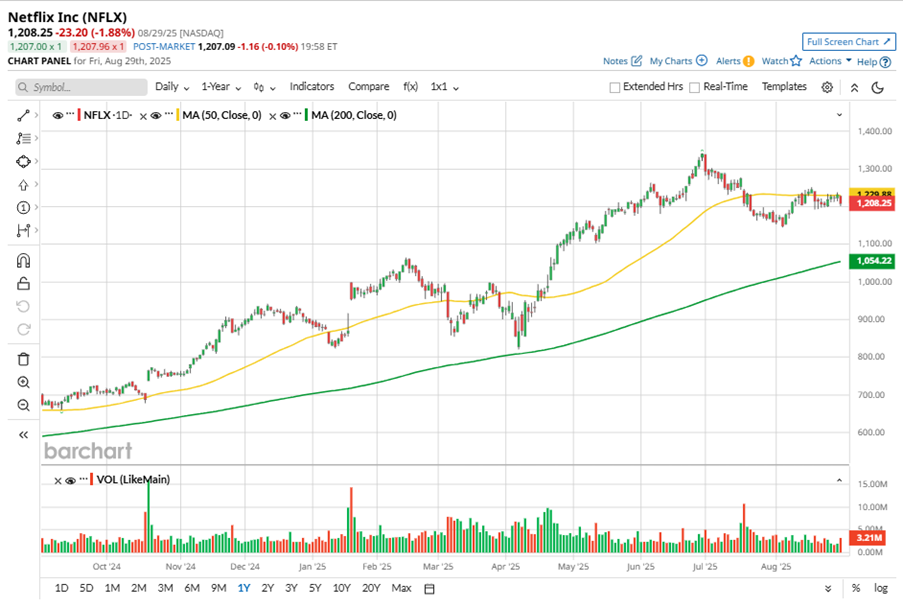903x607 pixels.
Task: Choose the arrow marker tool
Action: click(x=23, y=185)
